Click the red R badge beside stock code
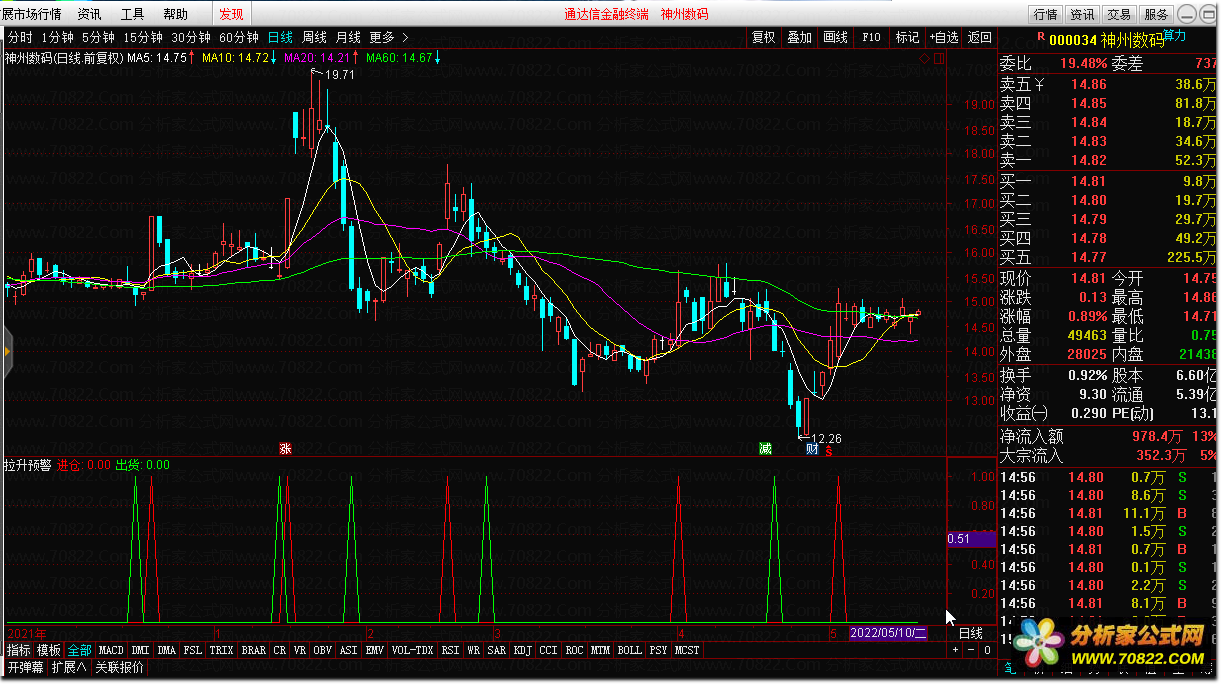This screenshot has width=1222, height=684. (x=1041, y=37)
